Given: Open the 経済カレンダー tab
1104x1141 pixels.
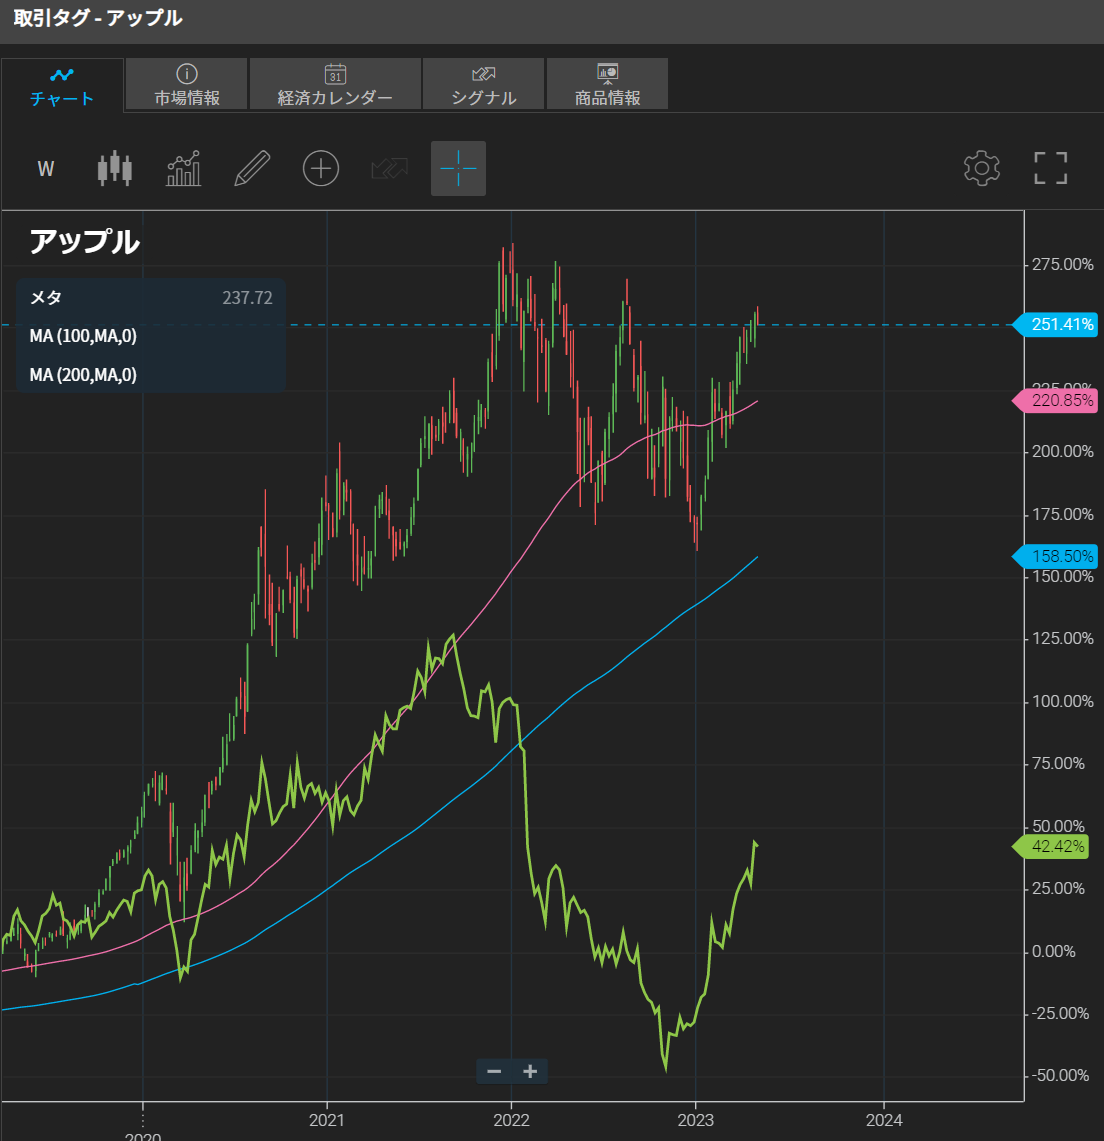Looking at the screenshot, I should point(335,85).
